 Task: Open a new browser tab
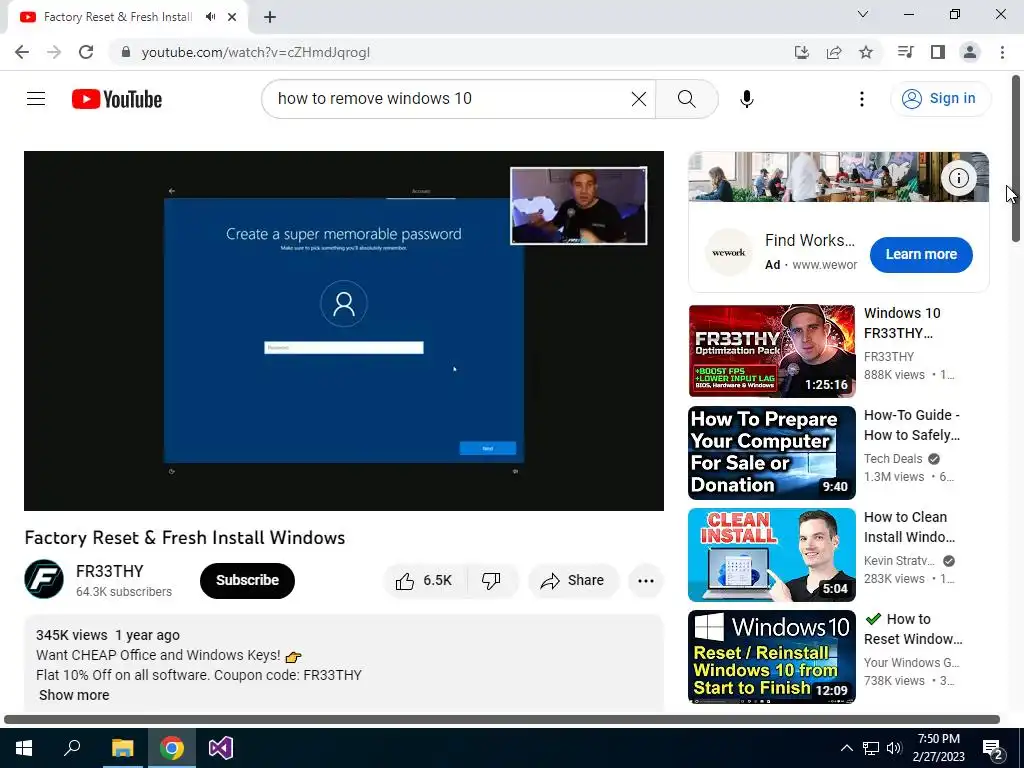[x=270, y=17]
